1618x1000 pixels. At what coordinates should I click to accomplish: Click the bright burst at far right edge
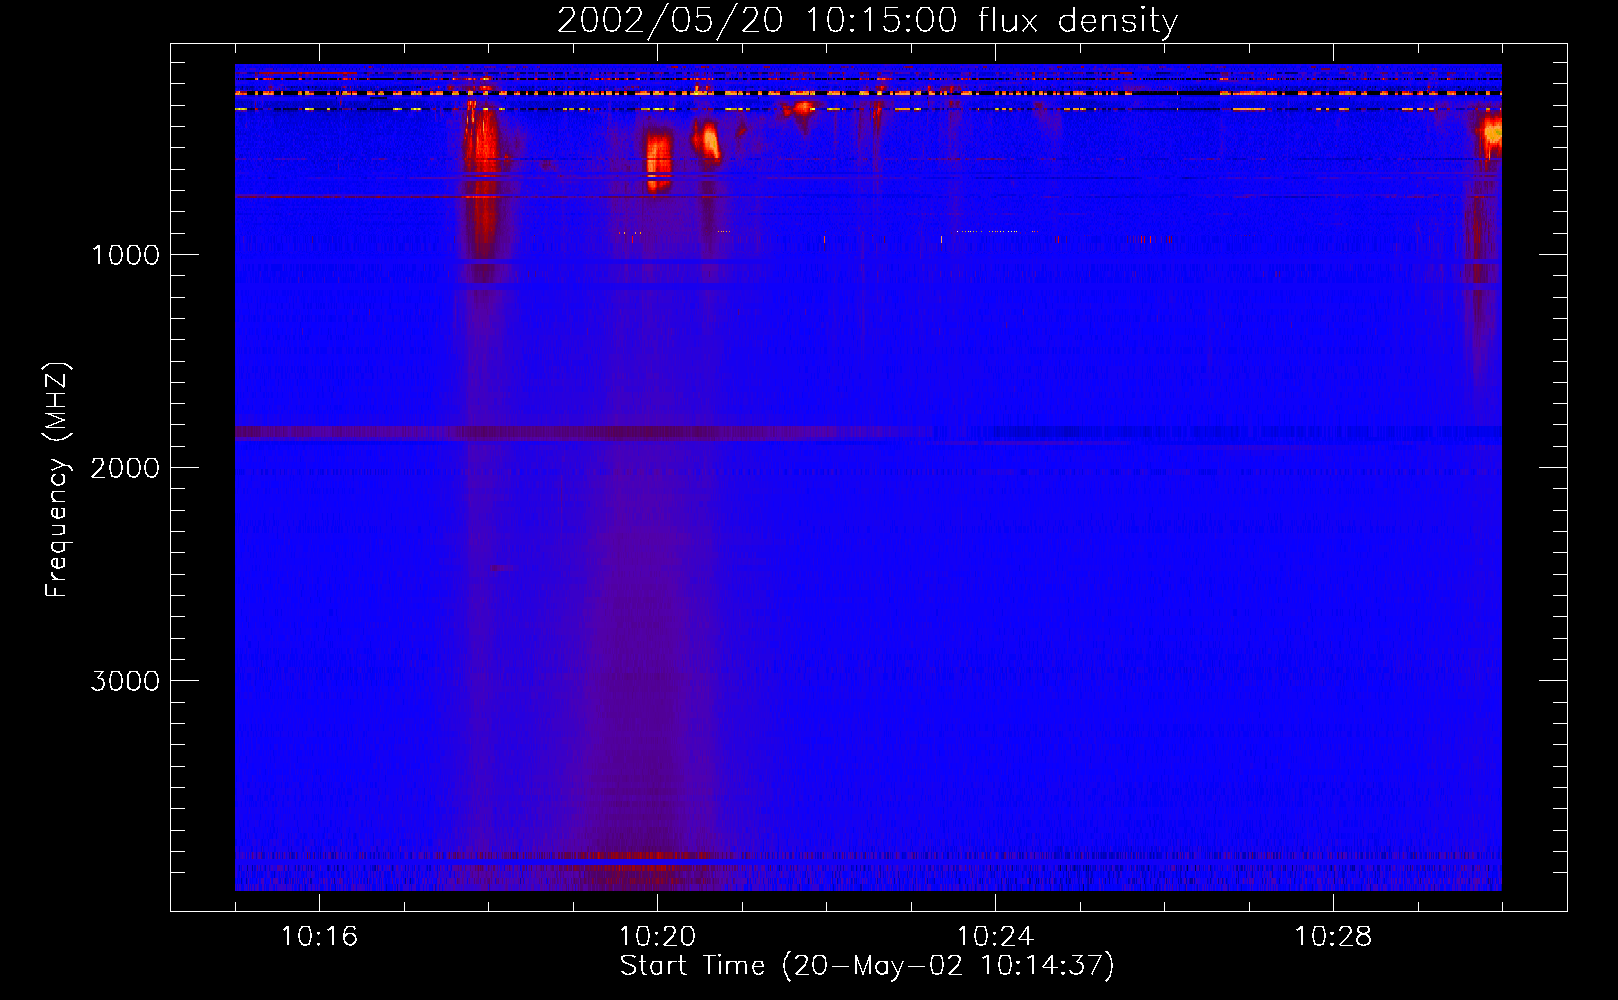[1491, 133]
